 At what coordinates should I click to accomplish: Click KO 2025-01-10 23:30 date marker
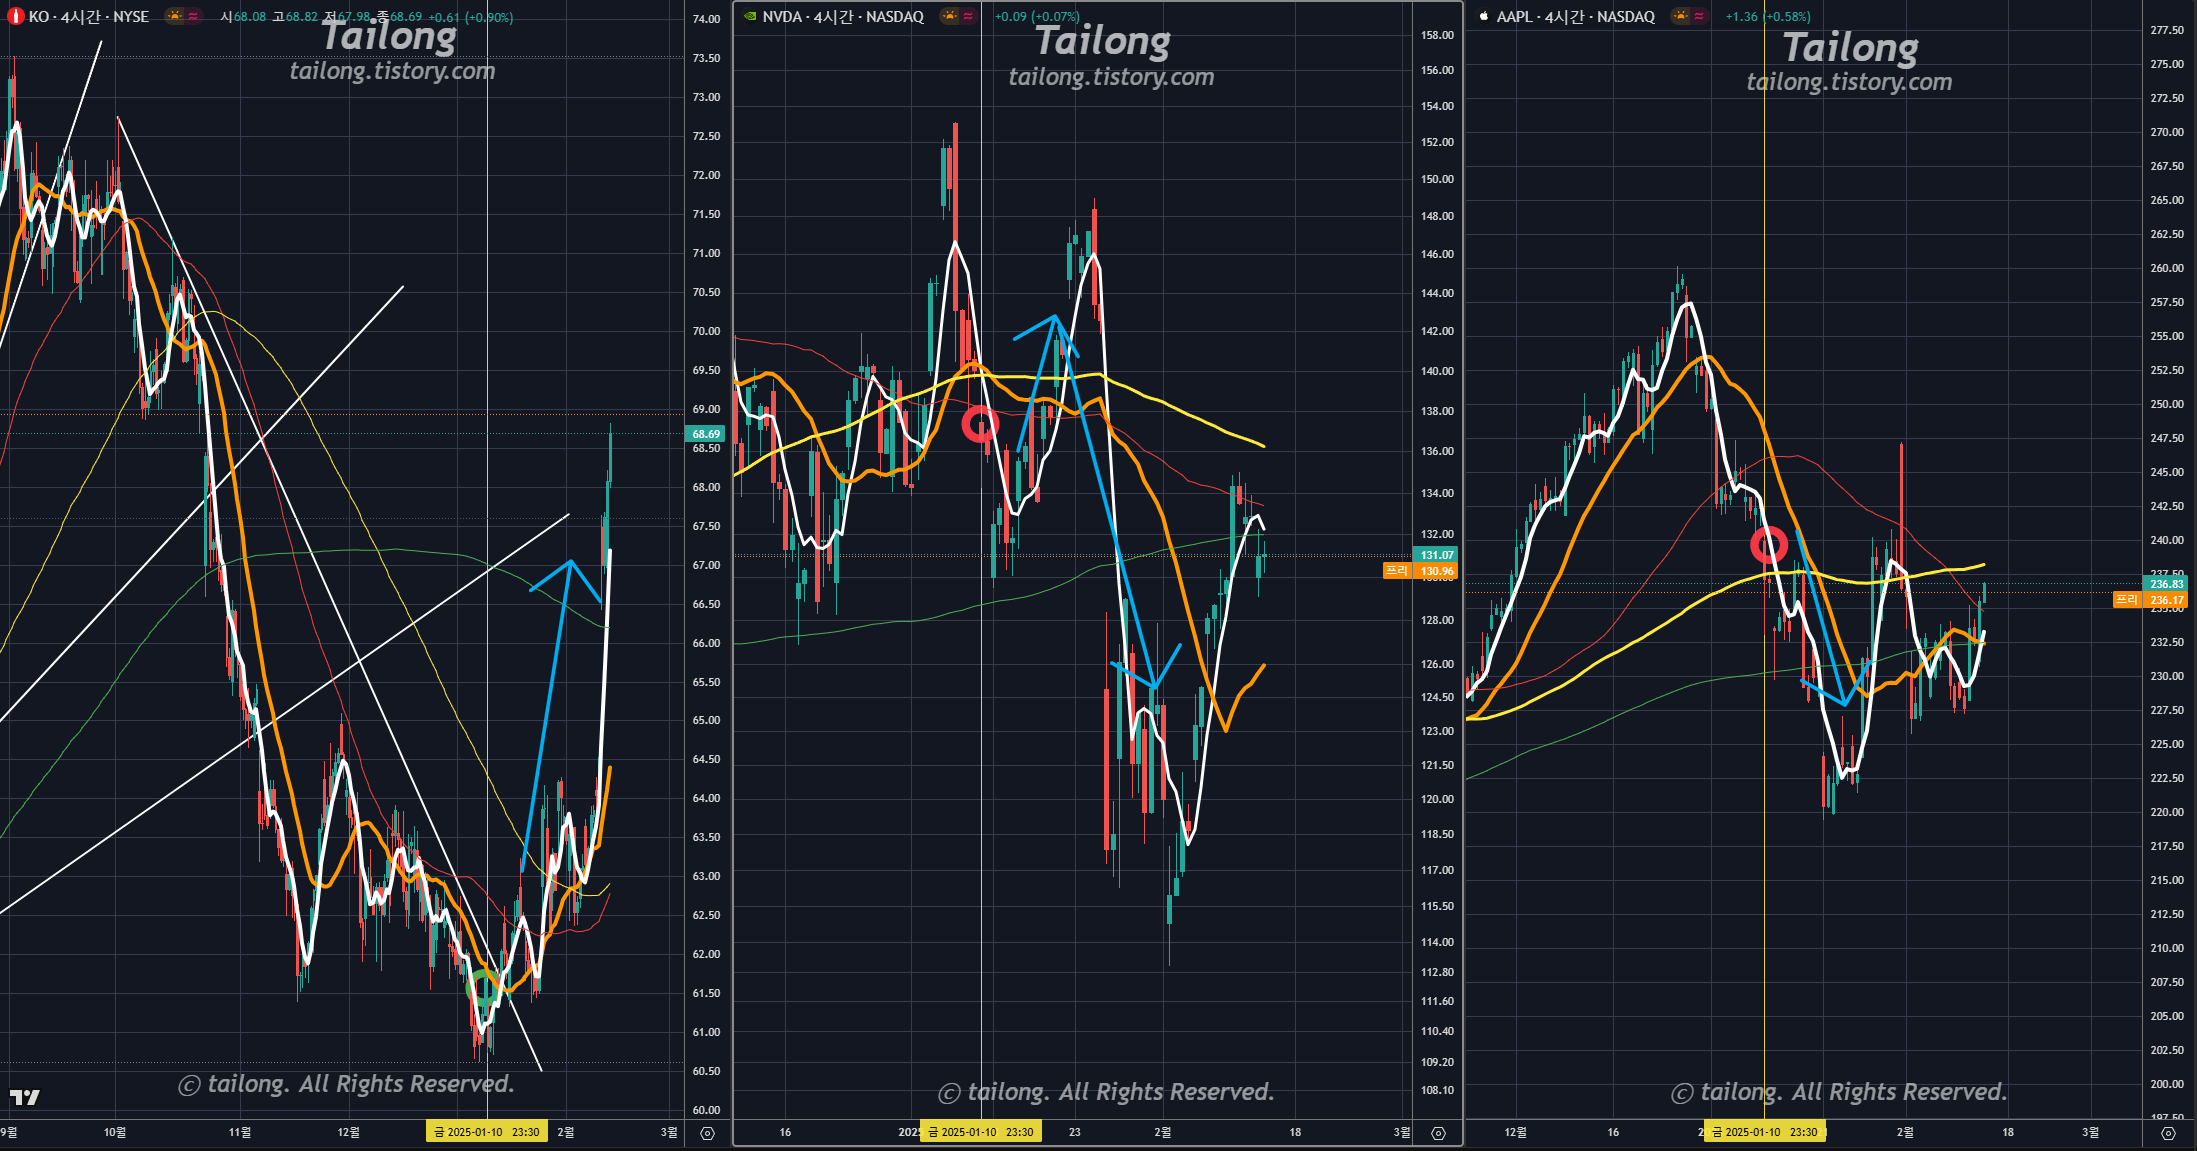pyautogui.click(x=487, y=1132)
